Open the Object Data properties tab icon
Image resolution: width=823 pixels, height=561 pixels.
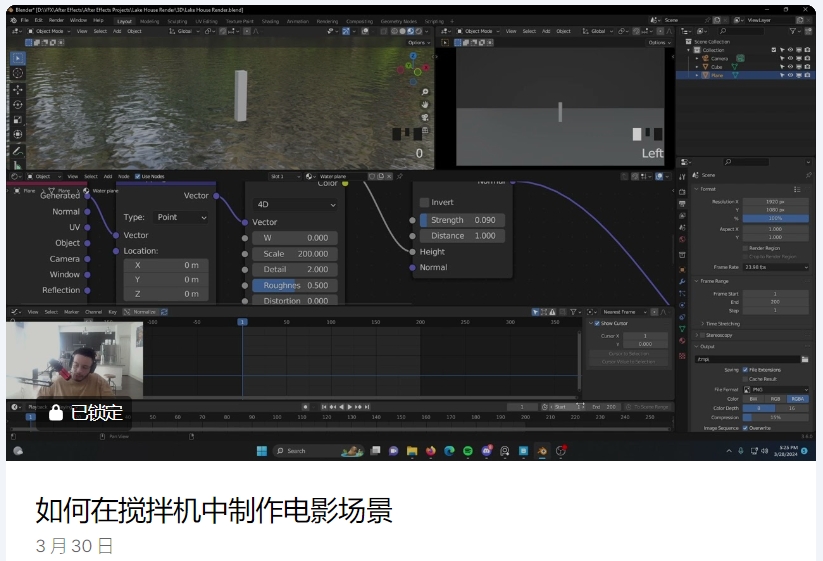pyautogui.click(x=682, y=329)
